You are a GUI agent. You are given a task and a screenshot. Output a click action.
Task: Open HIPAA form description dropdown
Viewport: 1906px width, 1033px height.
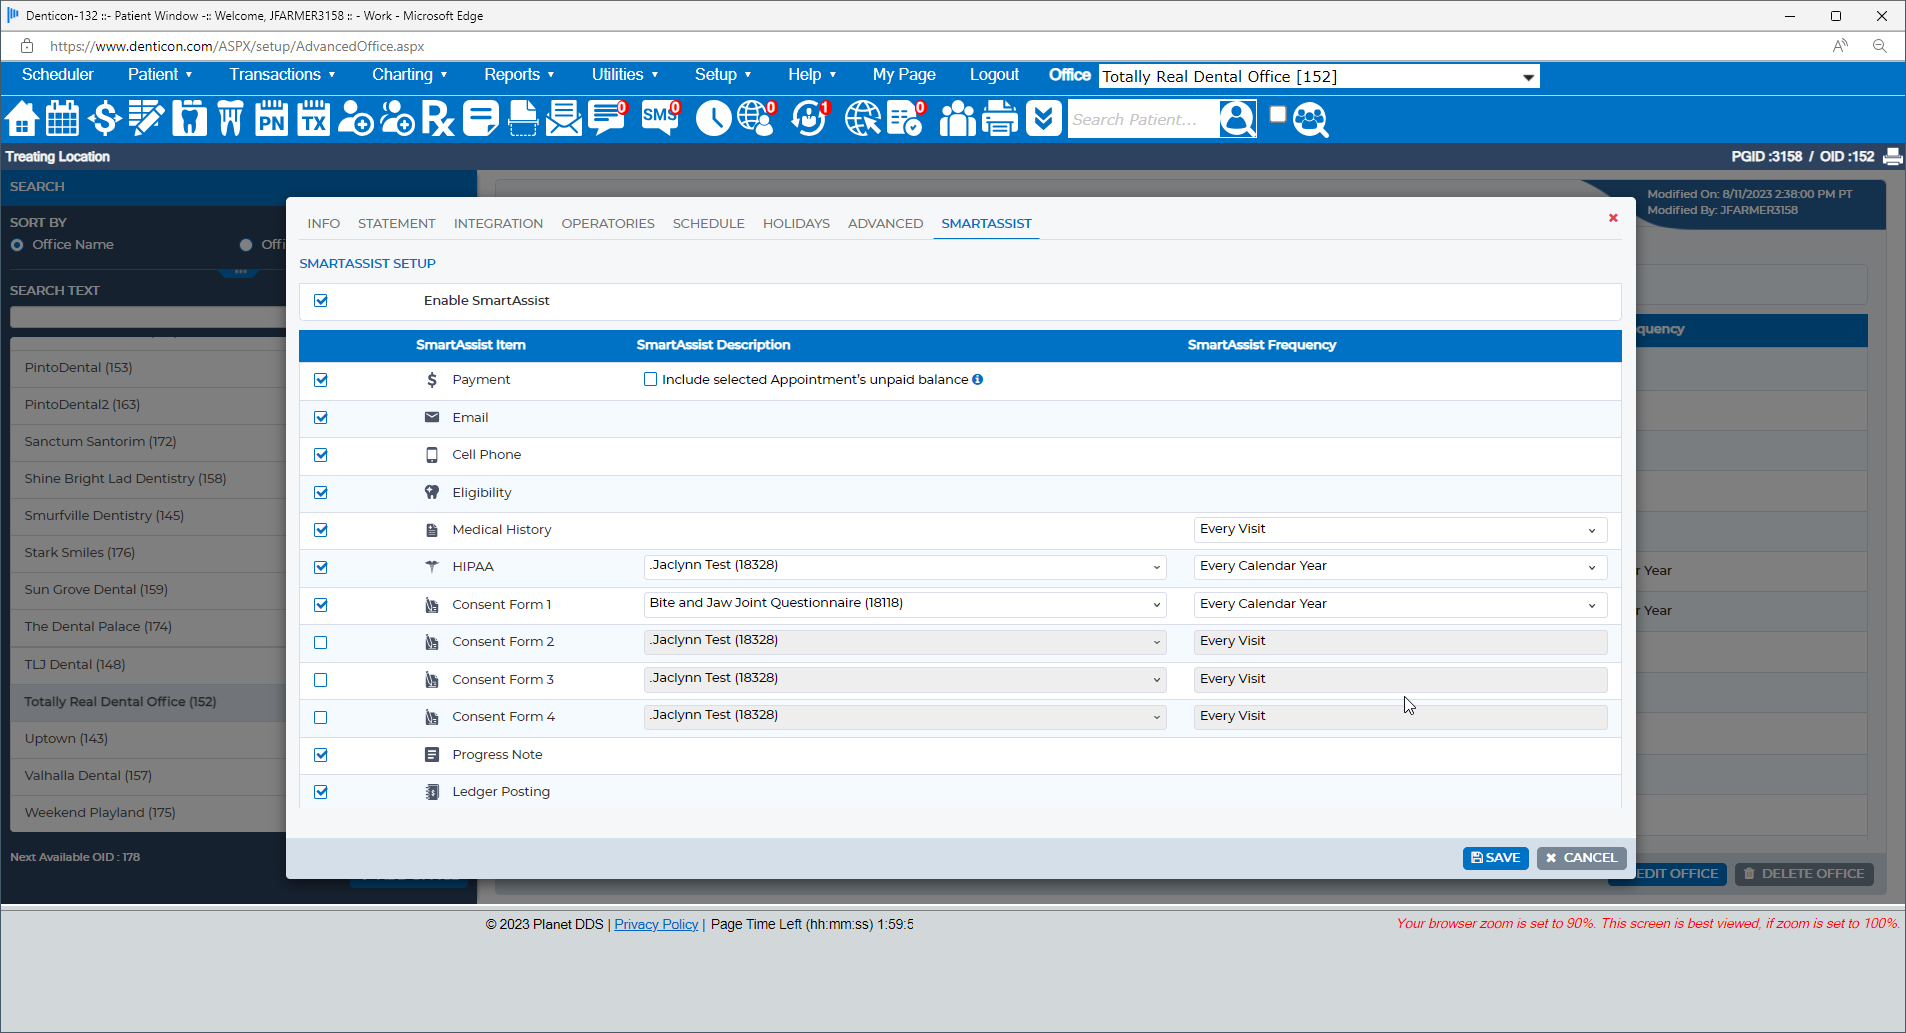pyautogui.click(x=905, y=566)
